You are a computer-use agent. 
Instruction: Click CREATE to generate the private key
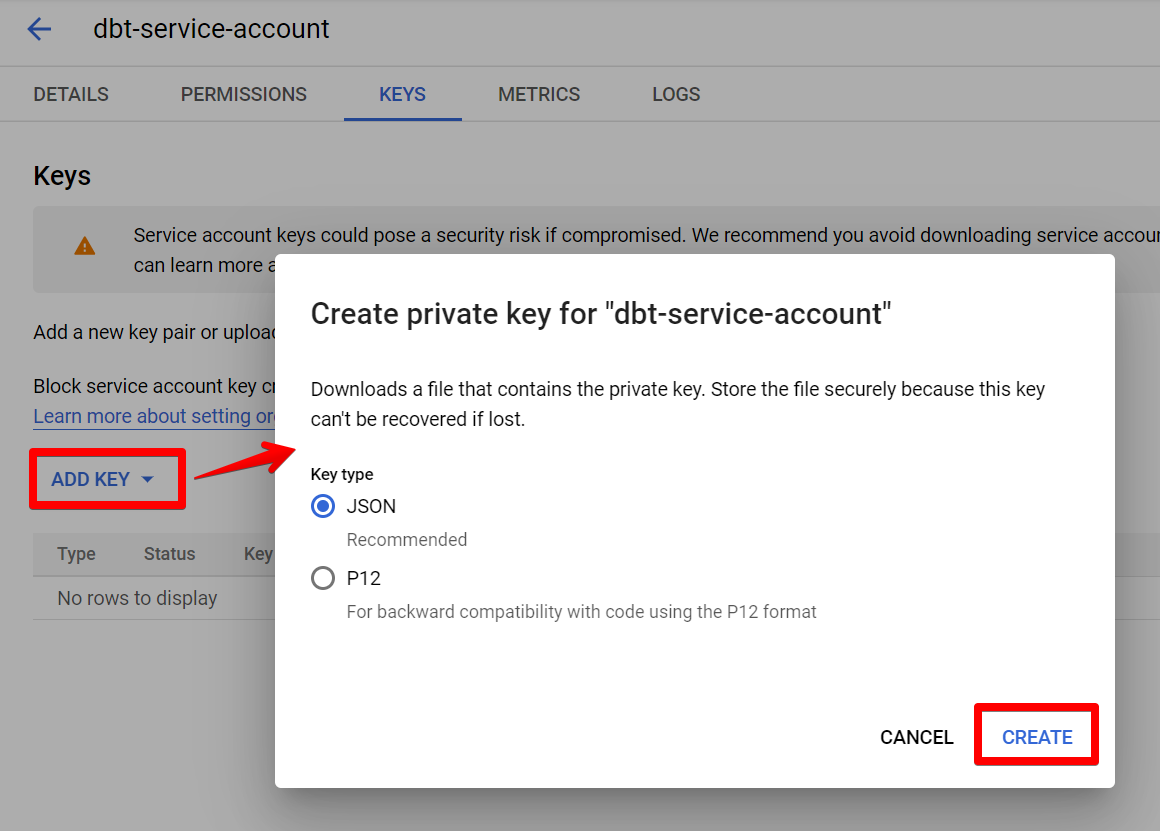(x=1037, y=737)
